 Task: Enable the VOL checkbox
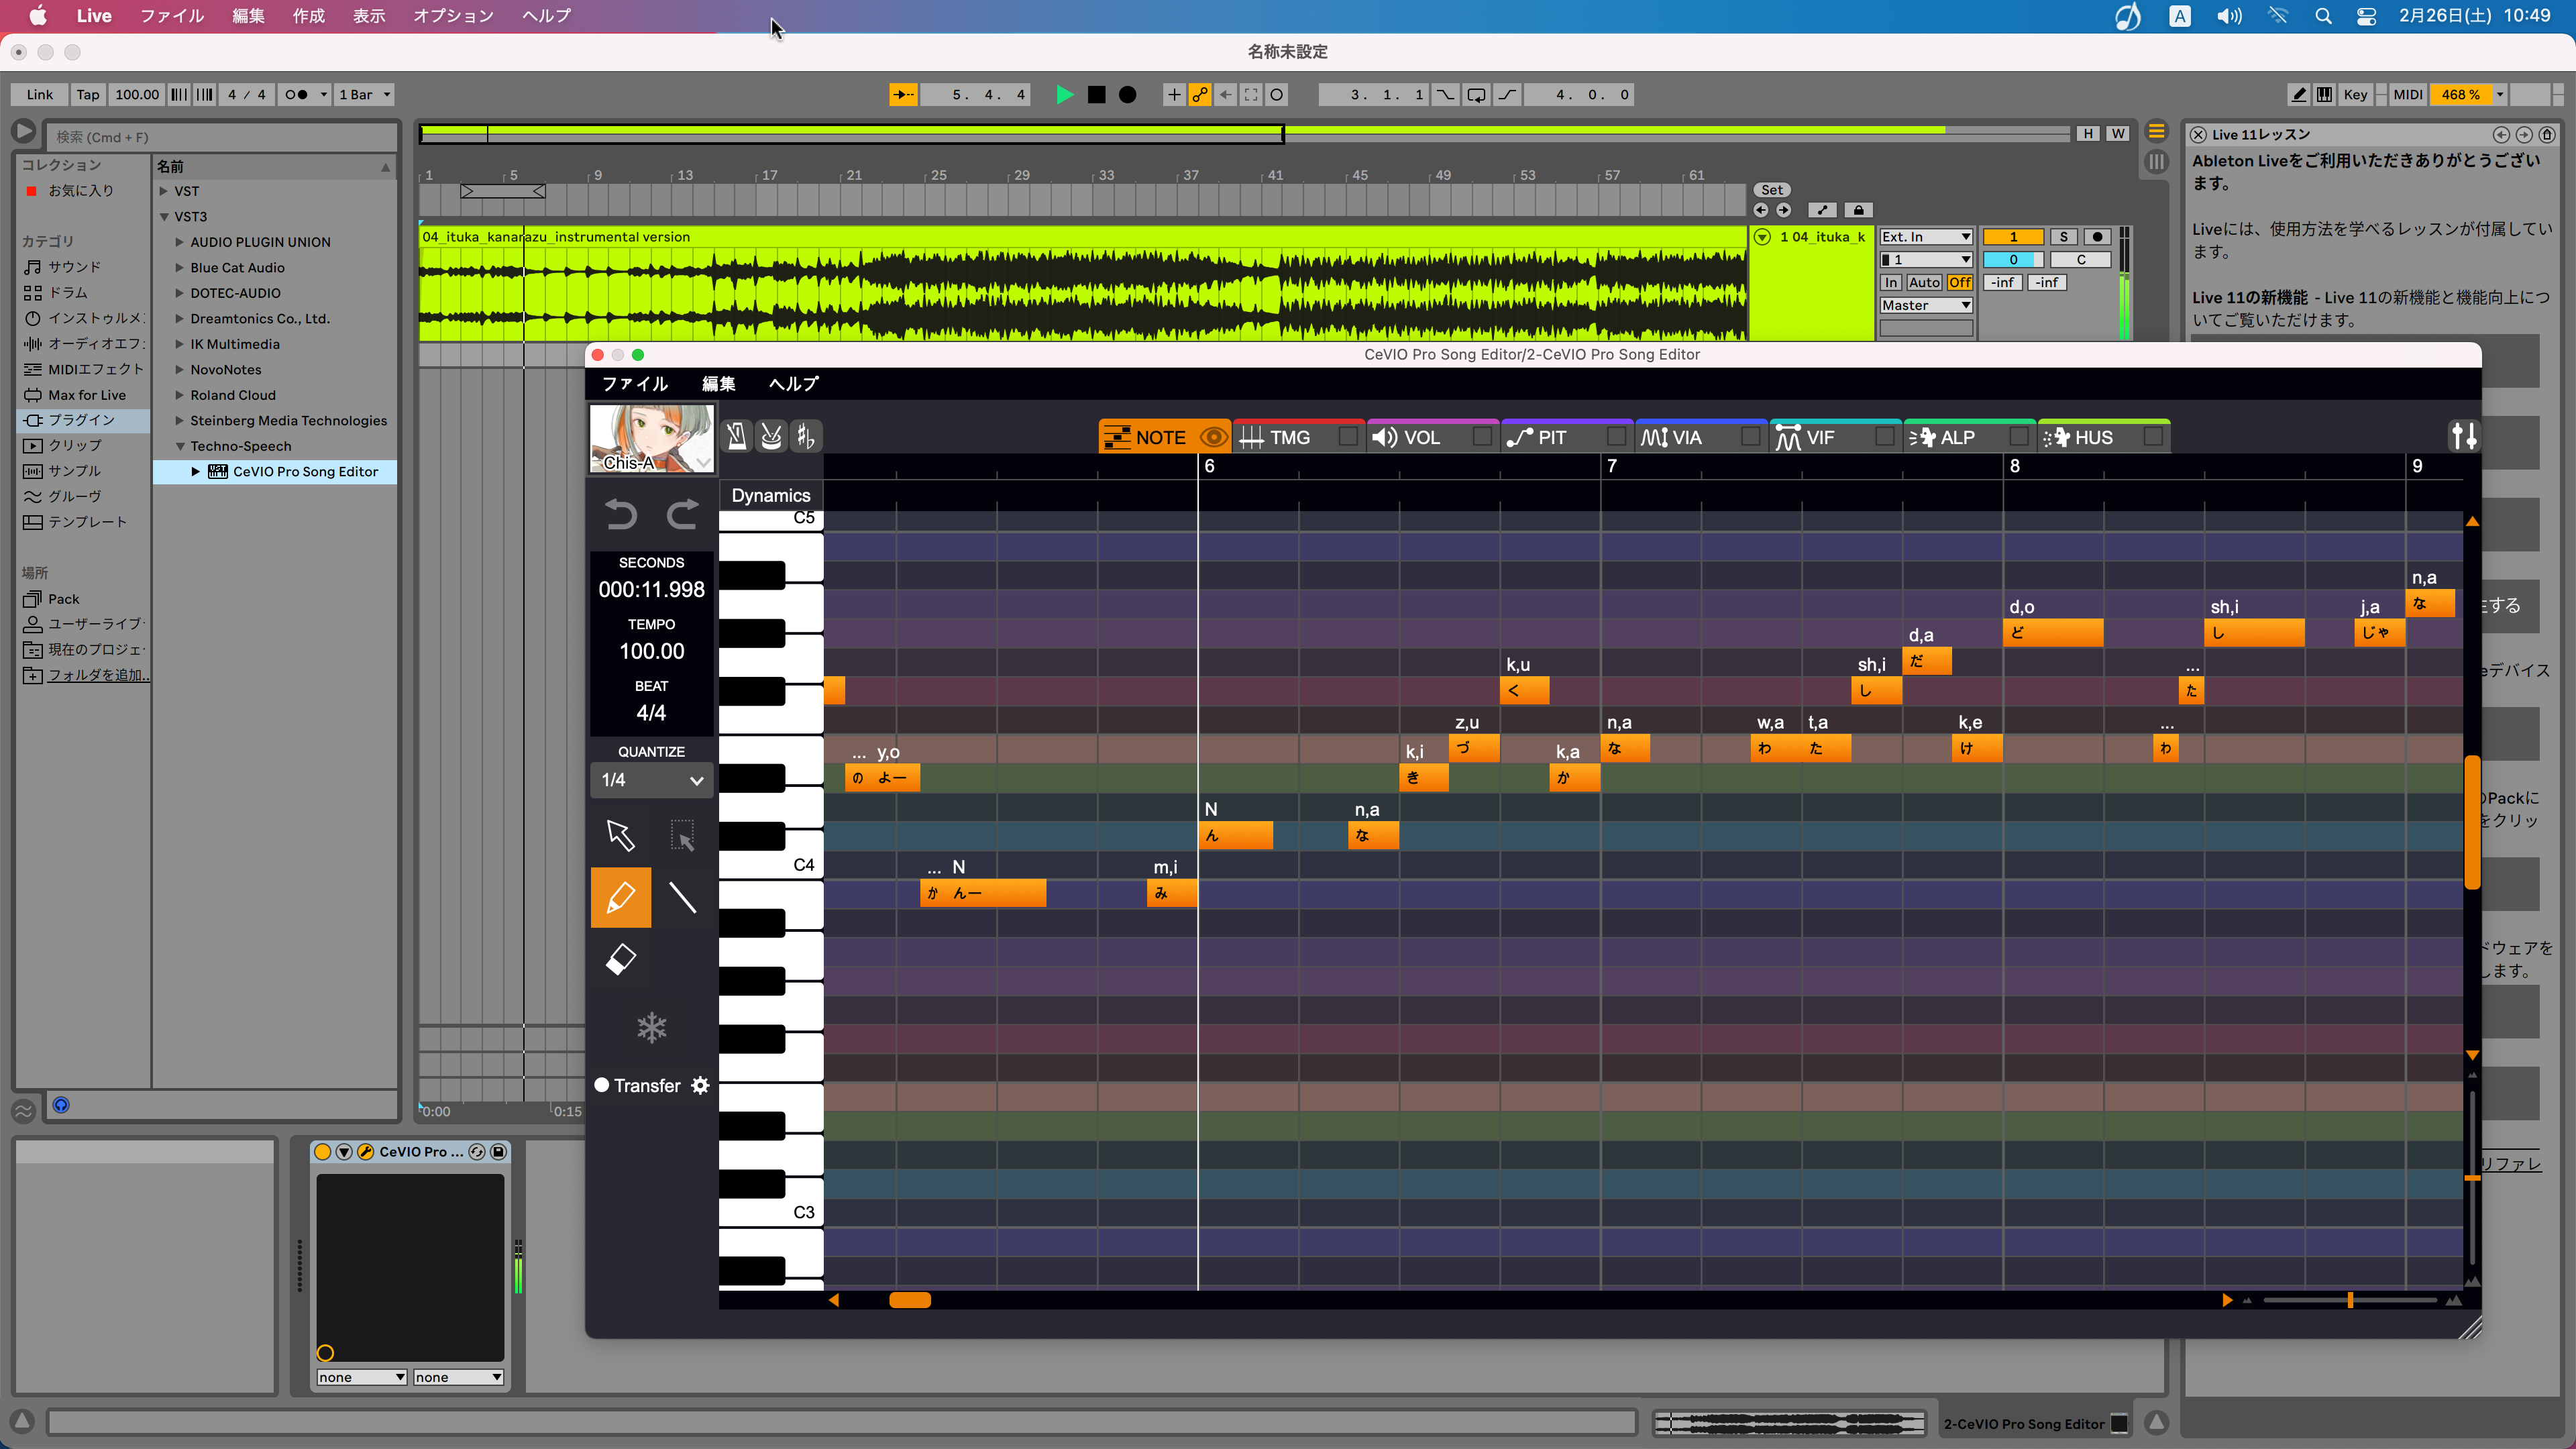(x=1482, y=436)
